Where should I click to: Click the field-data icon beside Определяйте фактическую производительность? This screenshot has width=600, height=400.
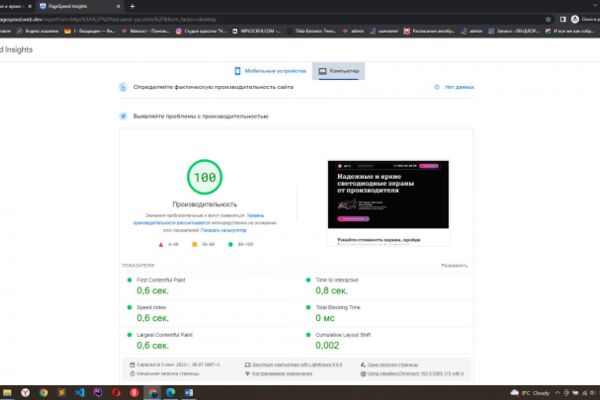[x=123, y=87]
